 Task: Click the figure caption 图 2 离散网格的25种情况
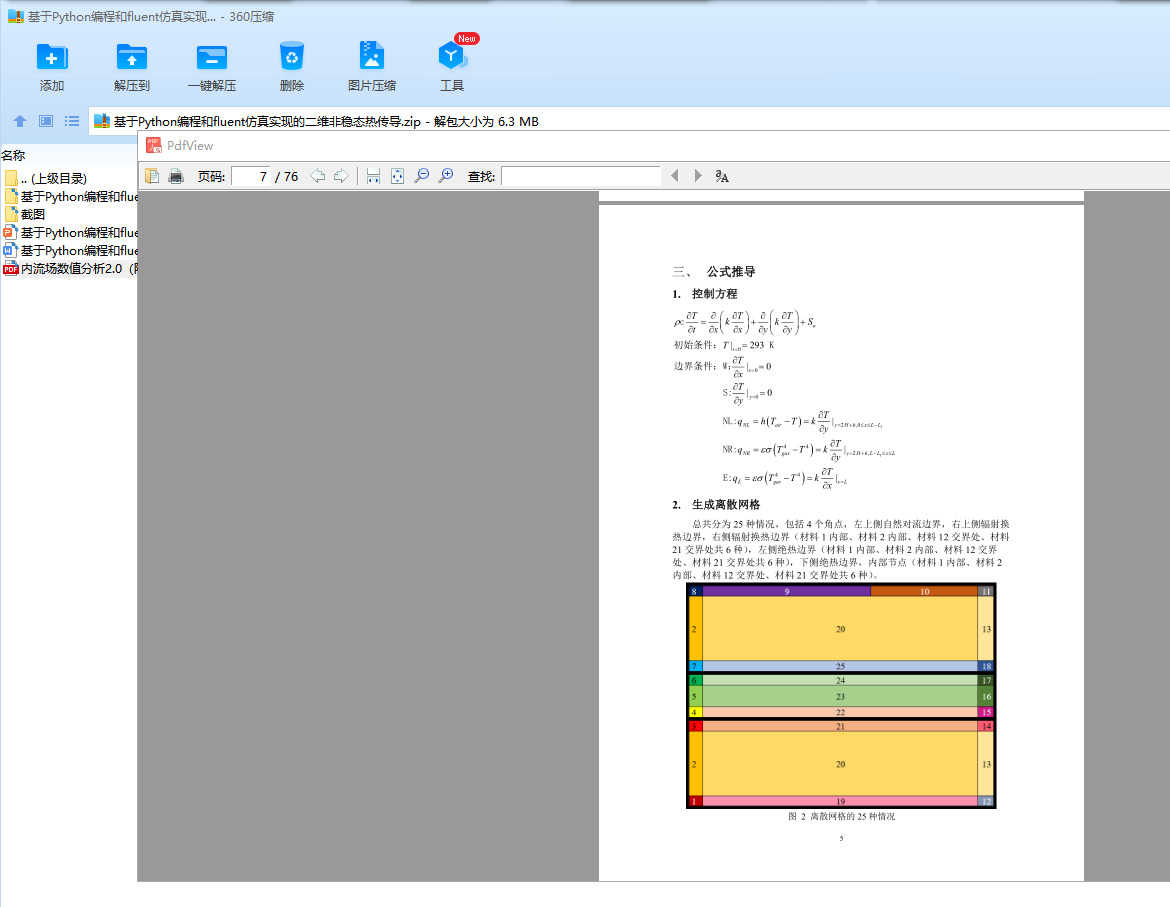click(842, 817)
